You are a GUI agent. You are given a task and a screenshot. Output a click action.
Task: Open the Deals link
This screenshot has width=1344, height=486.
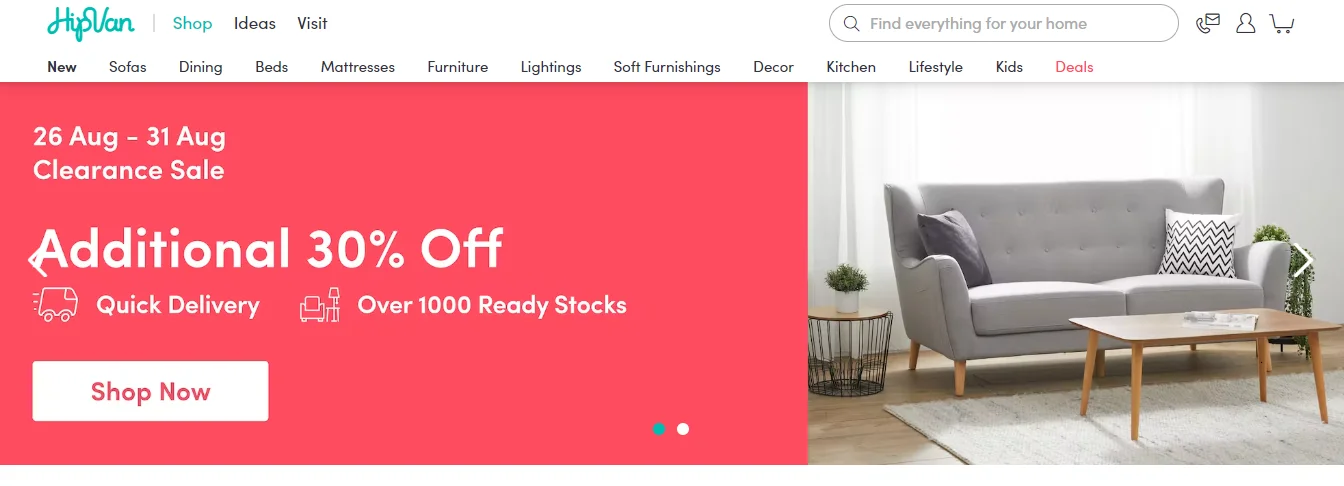[1074, 67]
